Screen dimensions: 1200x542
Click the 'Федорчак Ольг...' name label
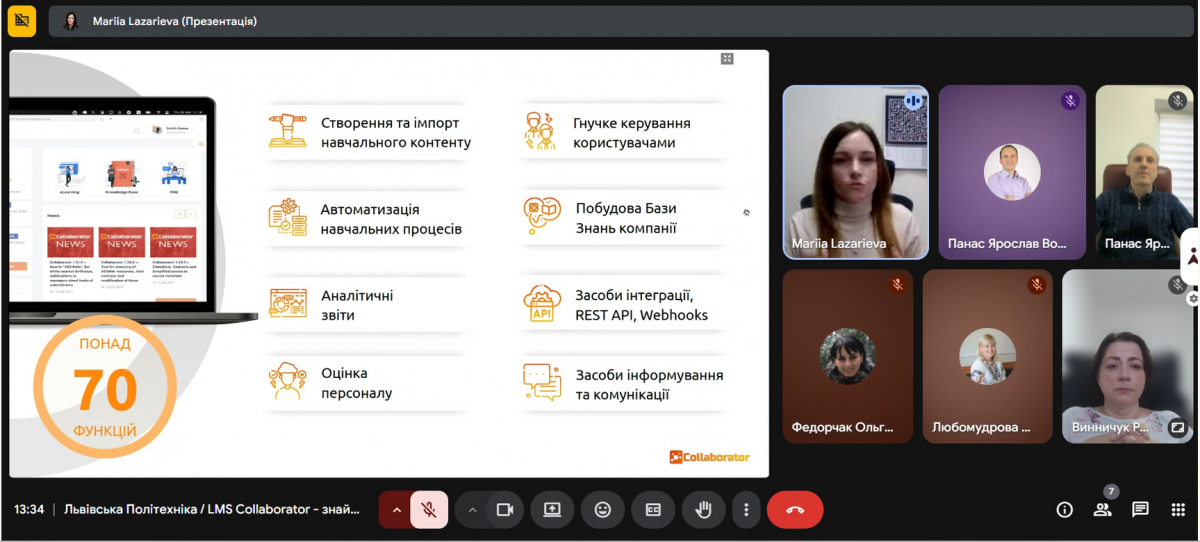[842, 427]
